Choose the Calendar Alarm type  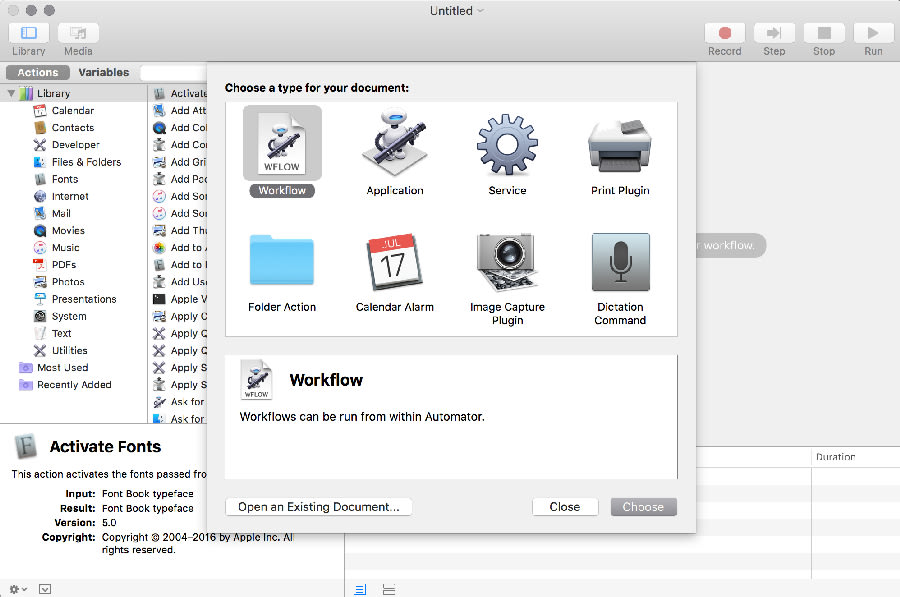395,272
